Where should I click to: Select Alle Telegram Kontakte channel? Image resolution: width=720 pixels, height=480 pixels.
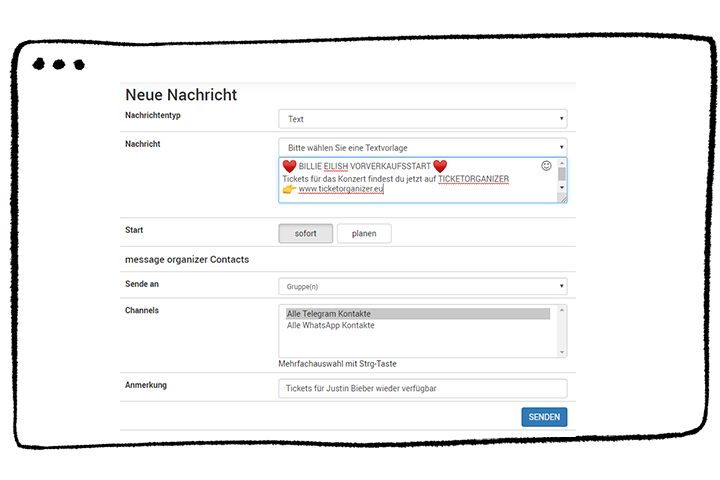point(418,314)
